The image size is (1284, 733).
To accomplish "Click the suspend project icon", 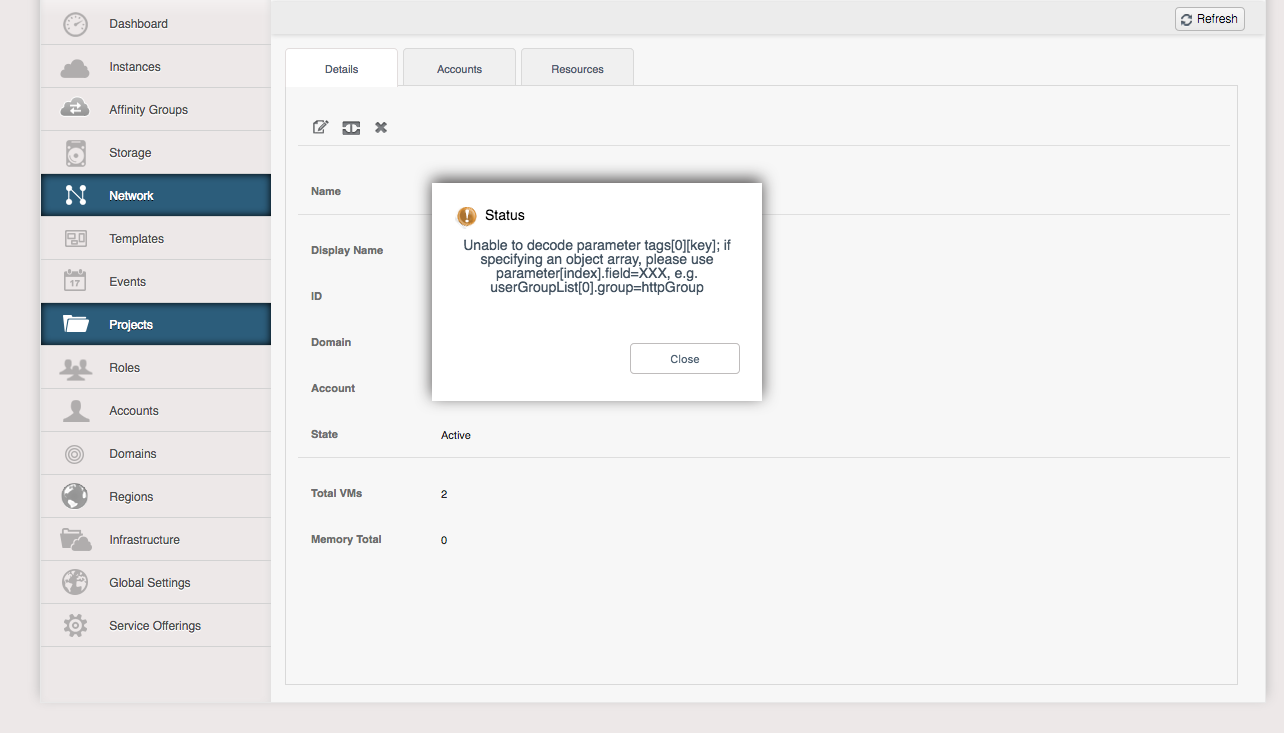I will point(351,128).
